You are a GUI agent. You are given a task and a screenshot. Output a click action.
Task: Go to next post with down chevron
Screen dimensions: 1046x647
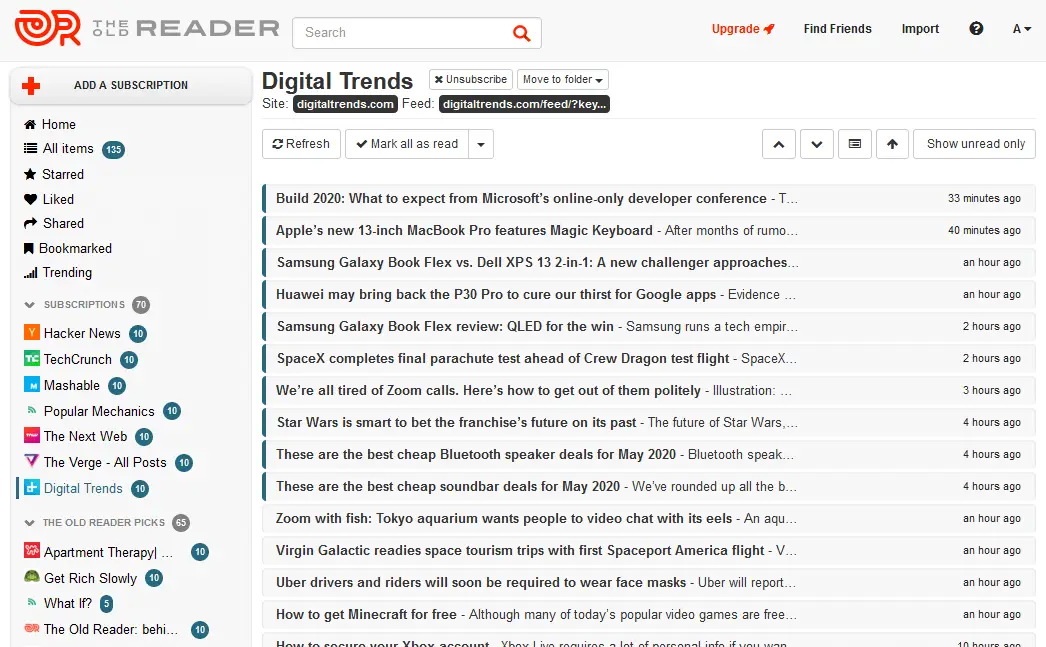point(817,144)
